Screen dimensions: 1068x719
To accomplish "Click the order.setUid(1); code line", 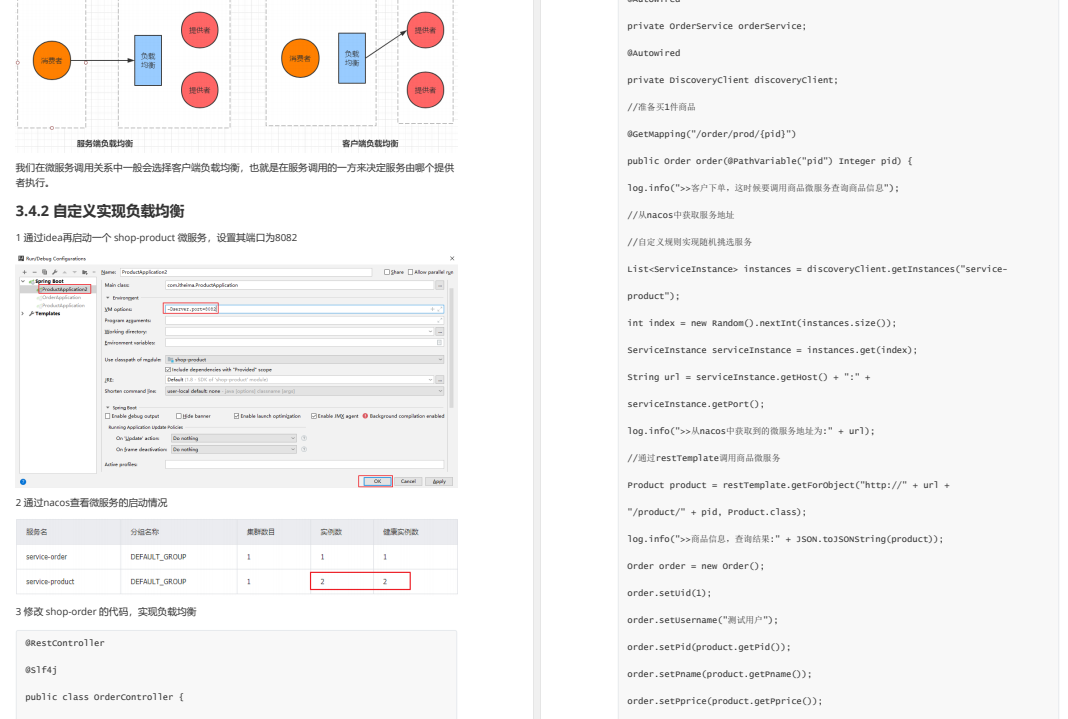I will (669, 593).
